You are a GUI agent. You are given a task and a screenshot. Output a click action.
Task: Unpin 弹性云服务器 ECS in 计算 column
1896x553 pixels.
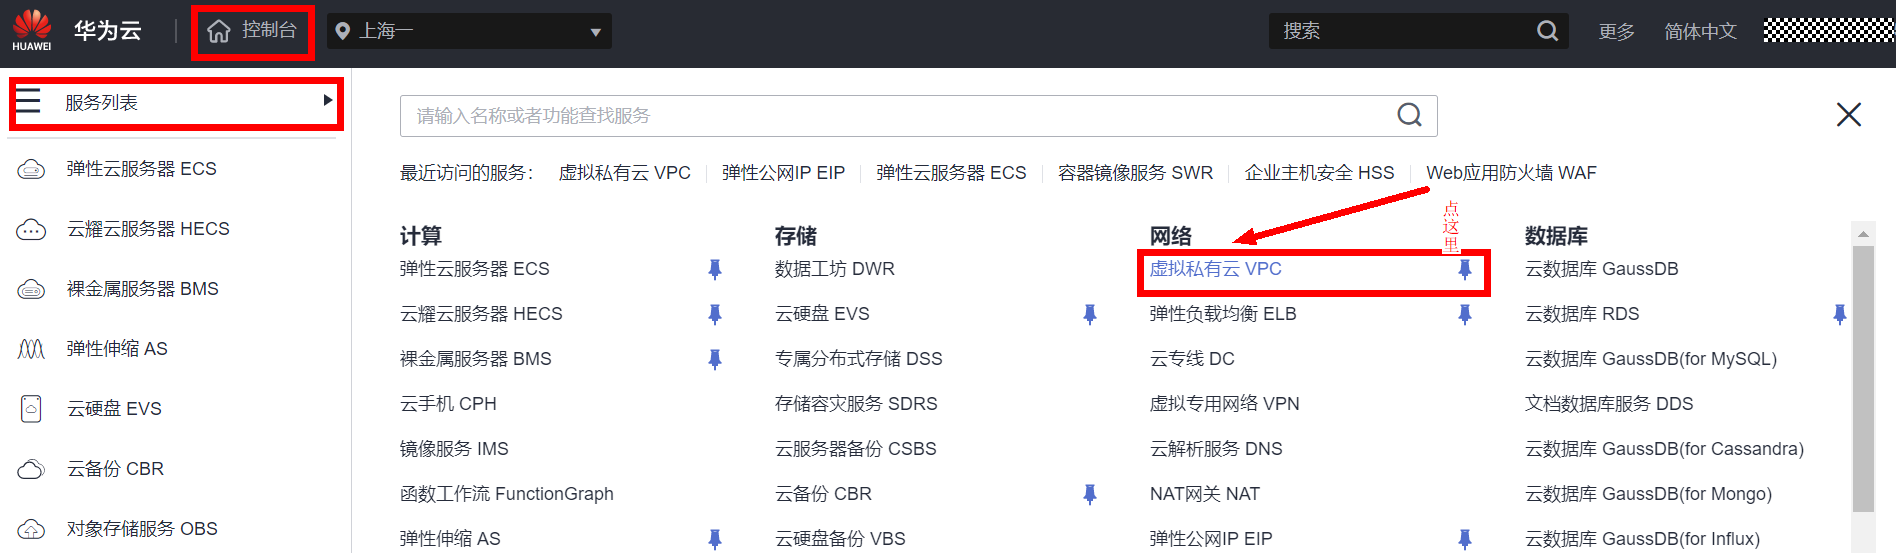[715, 269]
